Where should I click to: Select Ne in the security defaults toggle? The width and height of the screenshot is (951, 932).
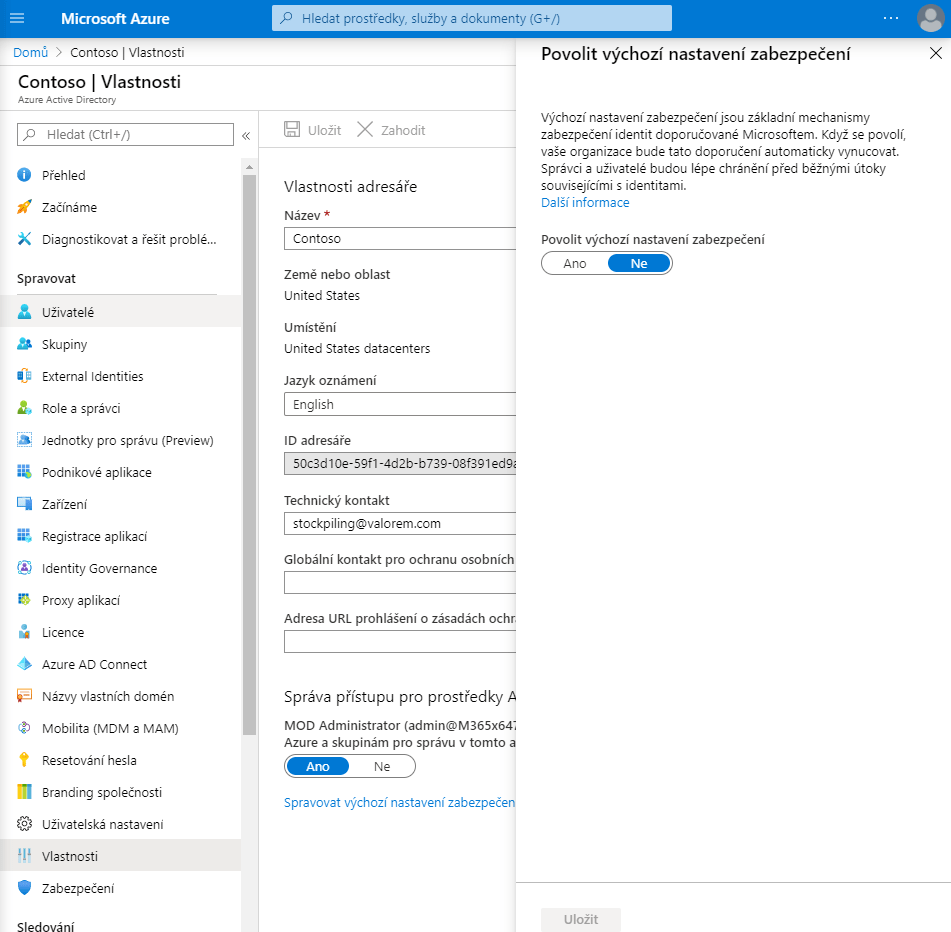pos(639,263)
